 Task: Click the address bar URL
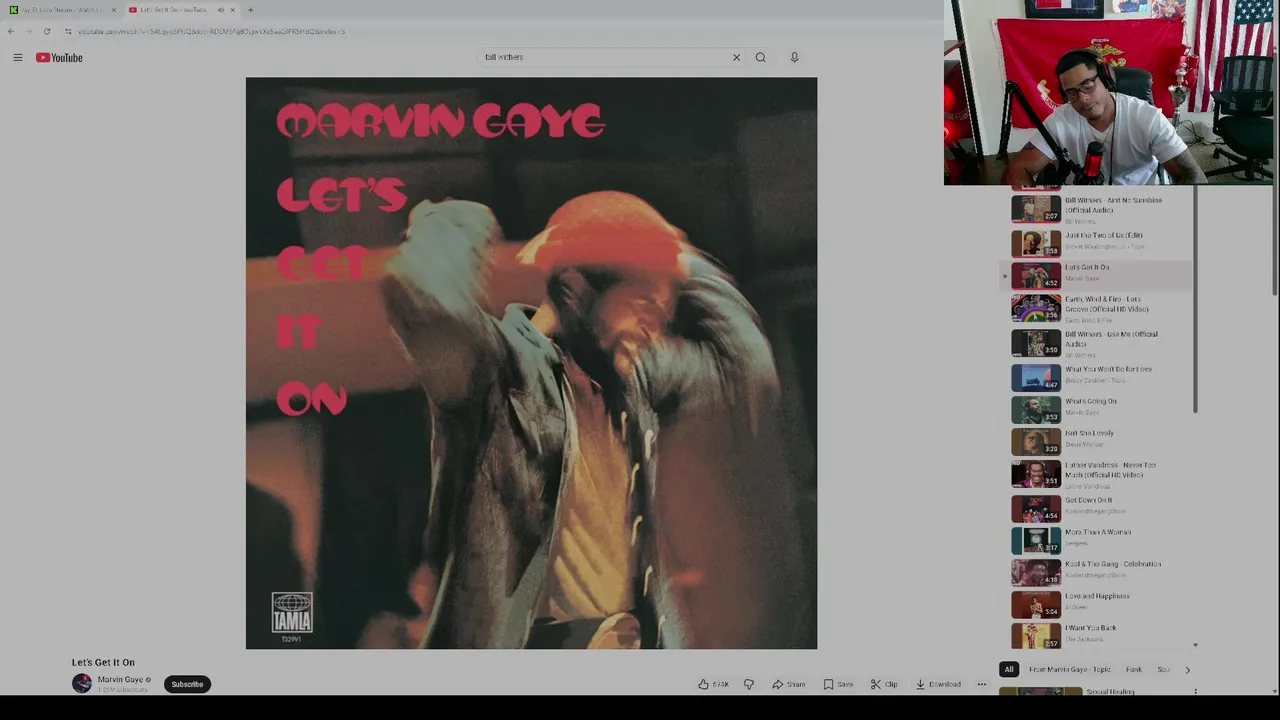pos(212,31)
